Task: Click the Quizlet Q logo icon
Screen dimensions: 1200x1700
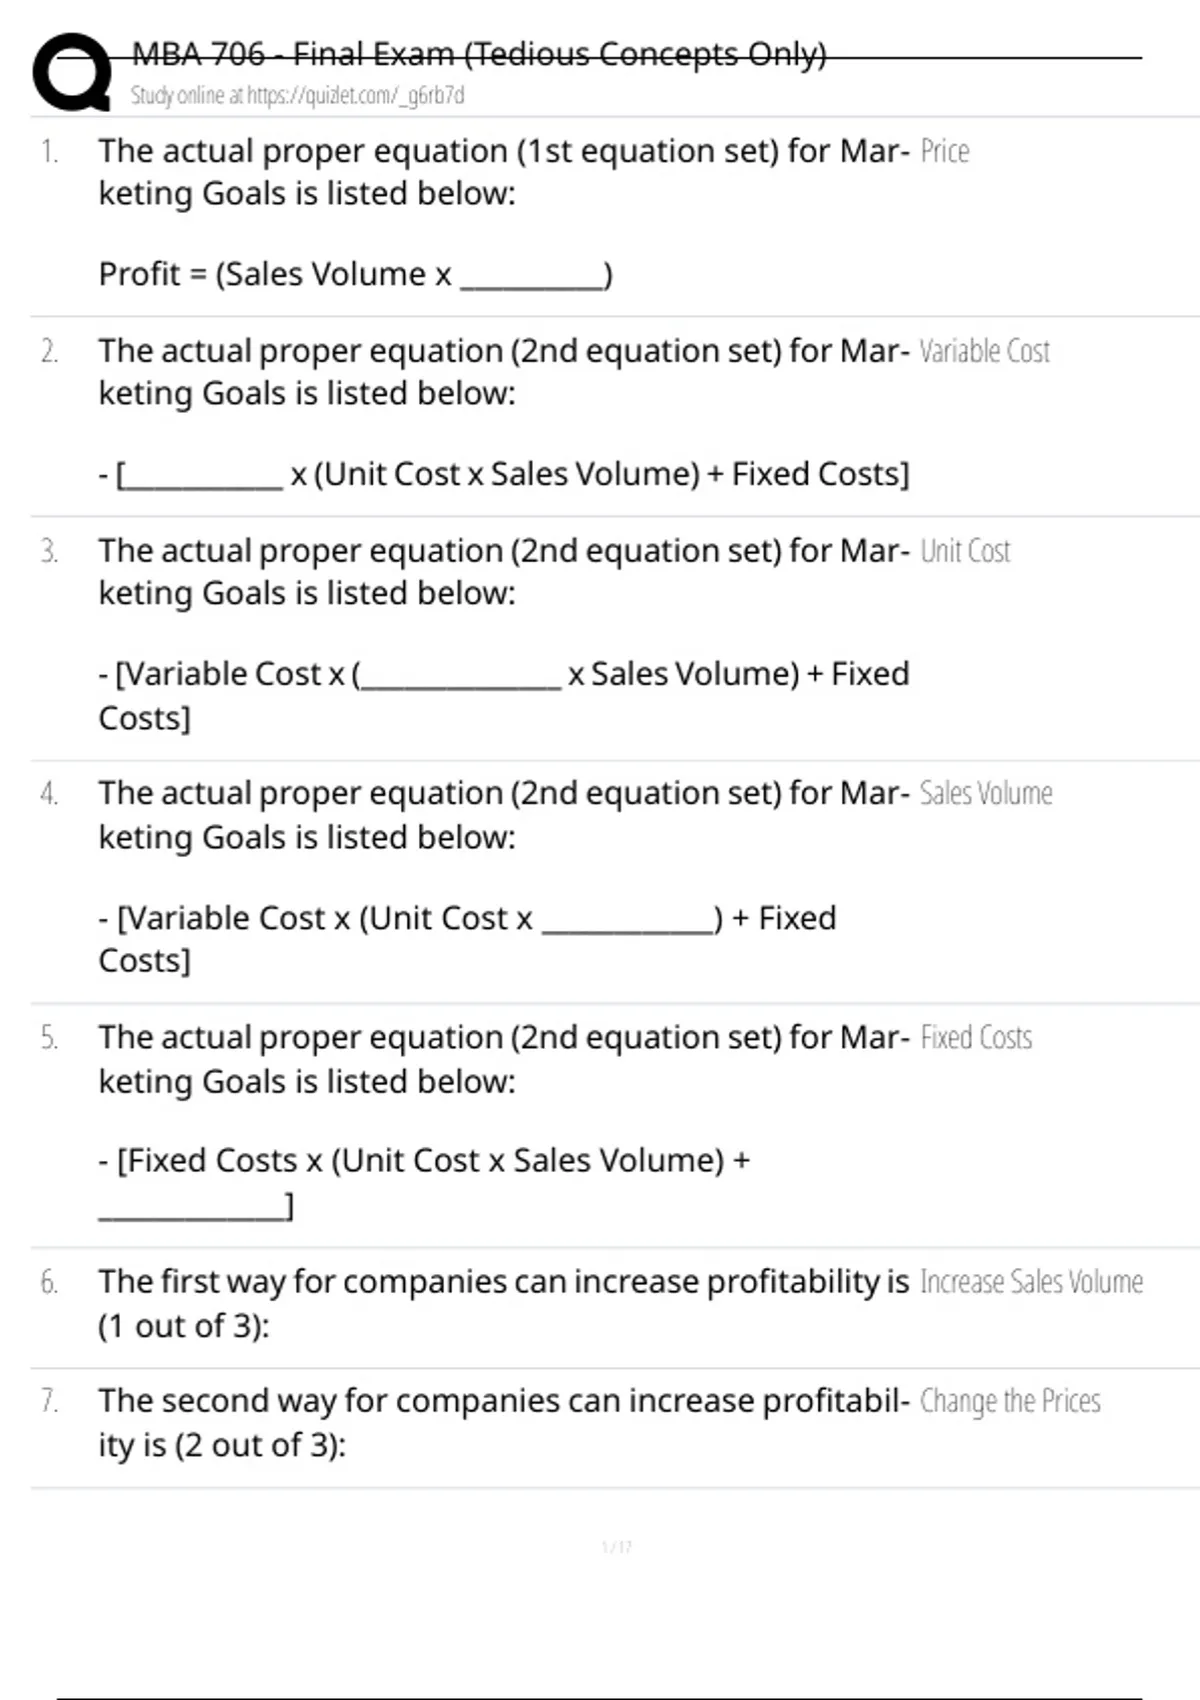Action: click(72, 72)
